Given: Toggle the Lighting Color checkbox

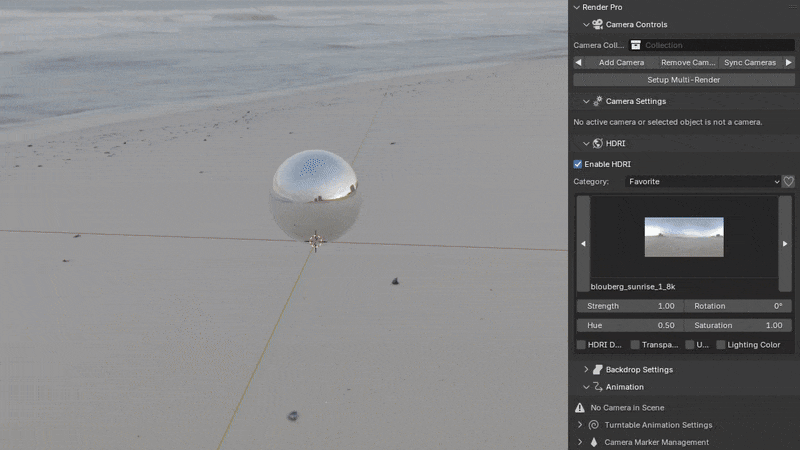Looking at the screenshot, I should pyautogui.click(x=721, y=345).
